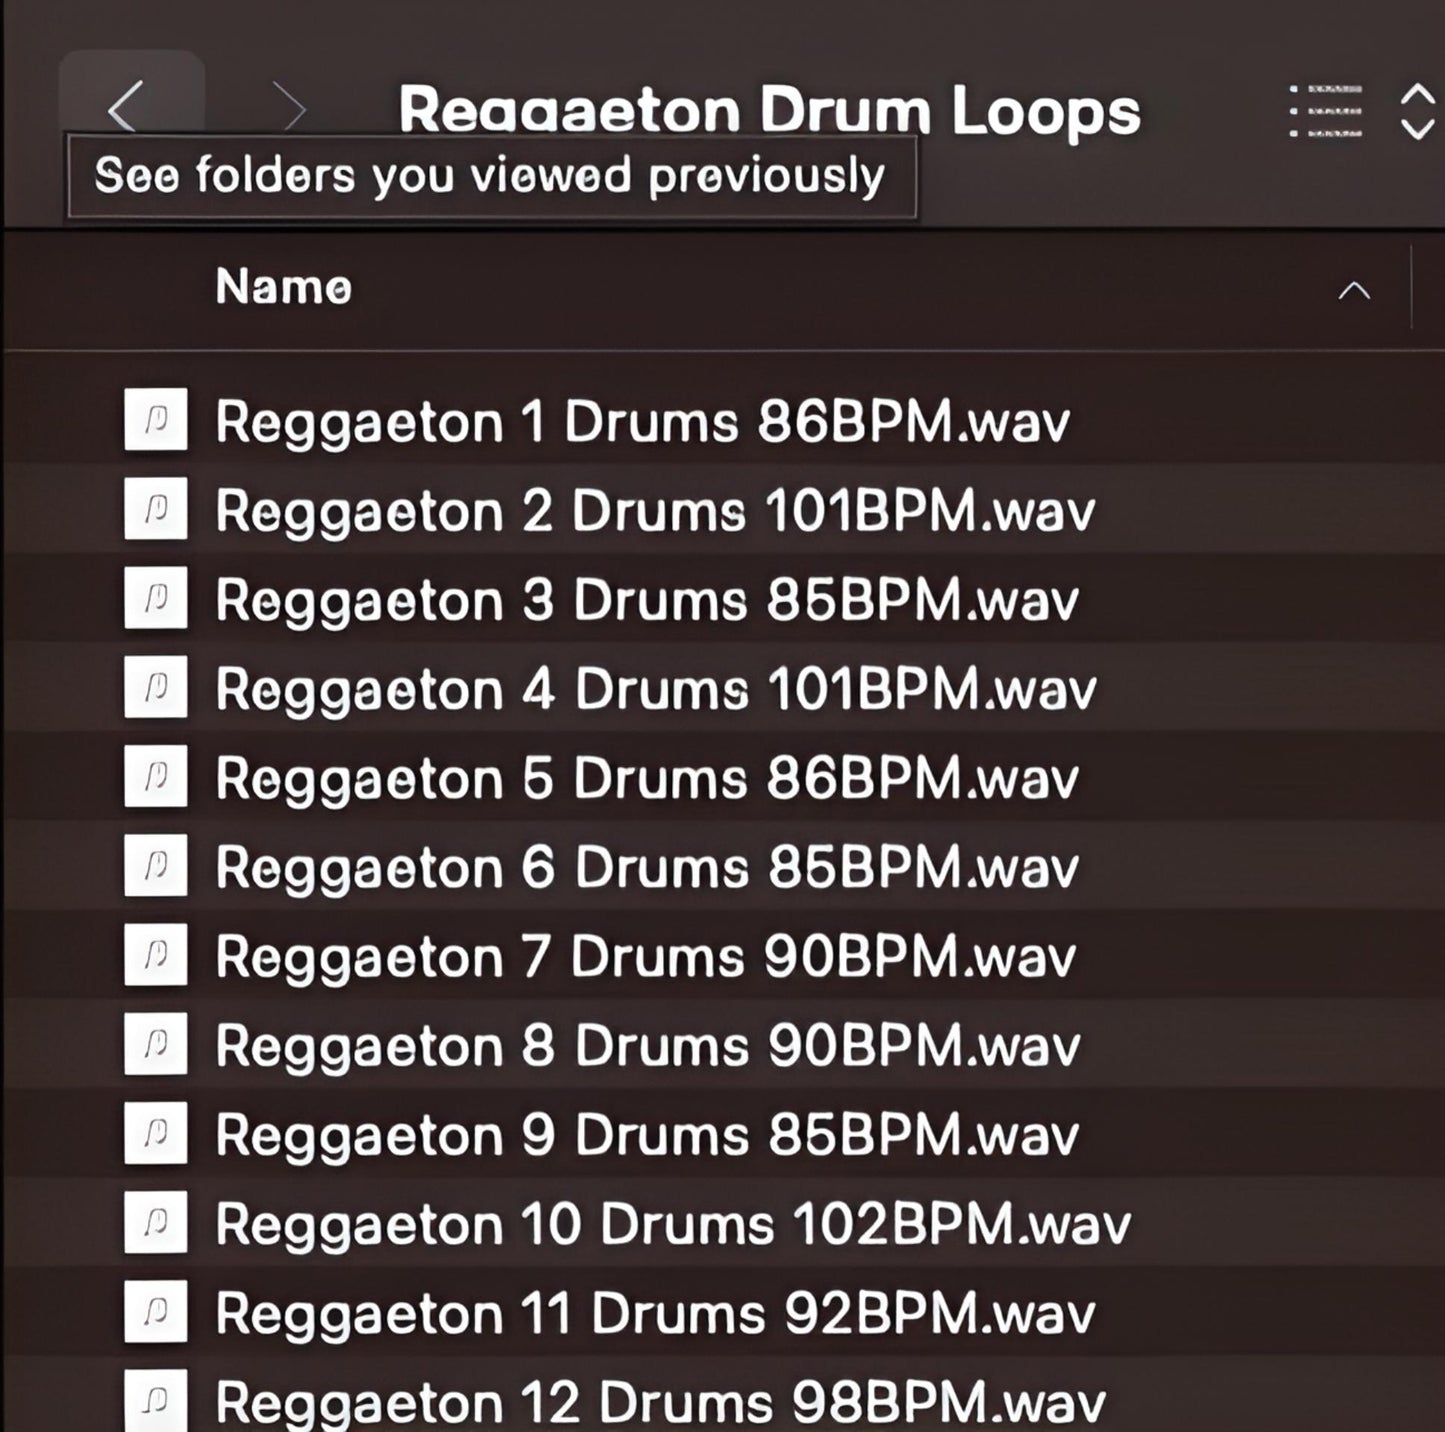
Task: Click audio file icon of Reggaeton 2 Drums
Action: click(155, 508)
